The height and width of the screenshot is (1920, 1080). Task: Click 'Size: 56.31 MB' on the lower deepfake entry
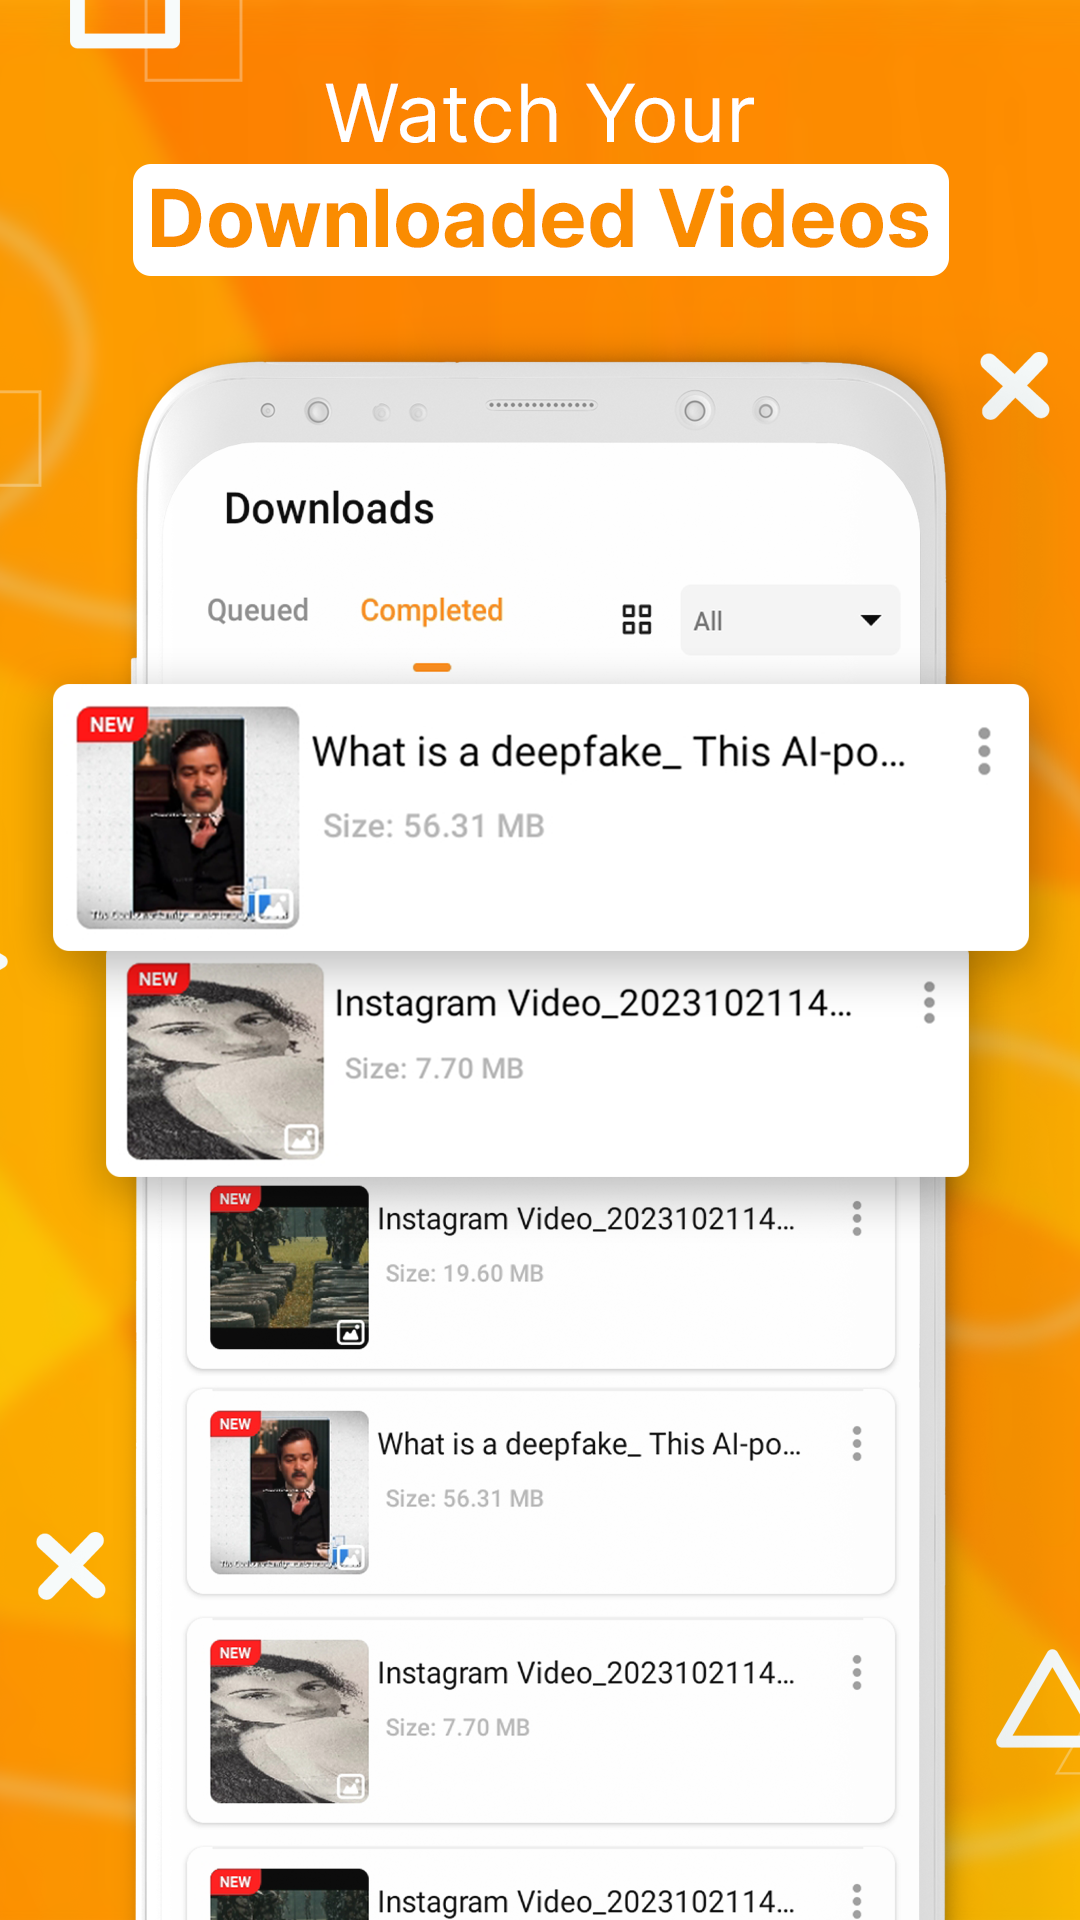[x=465, y=1498]
